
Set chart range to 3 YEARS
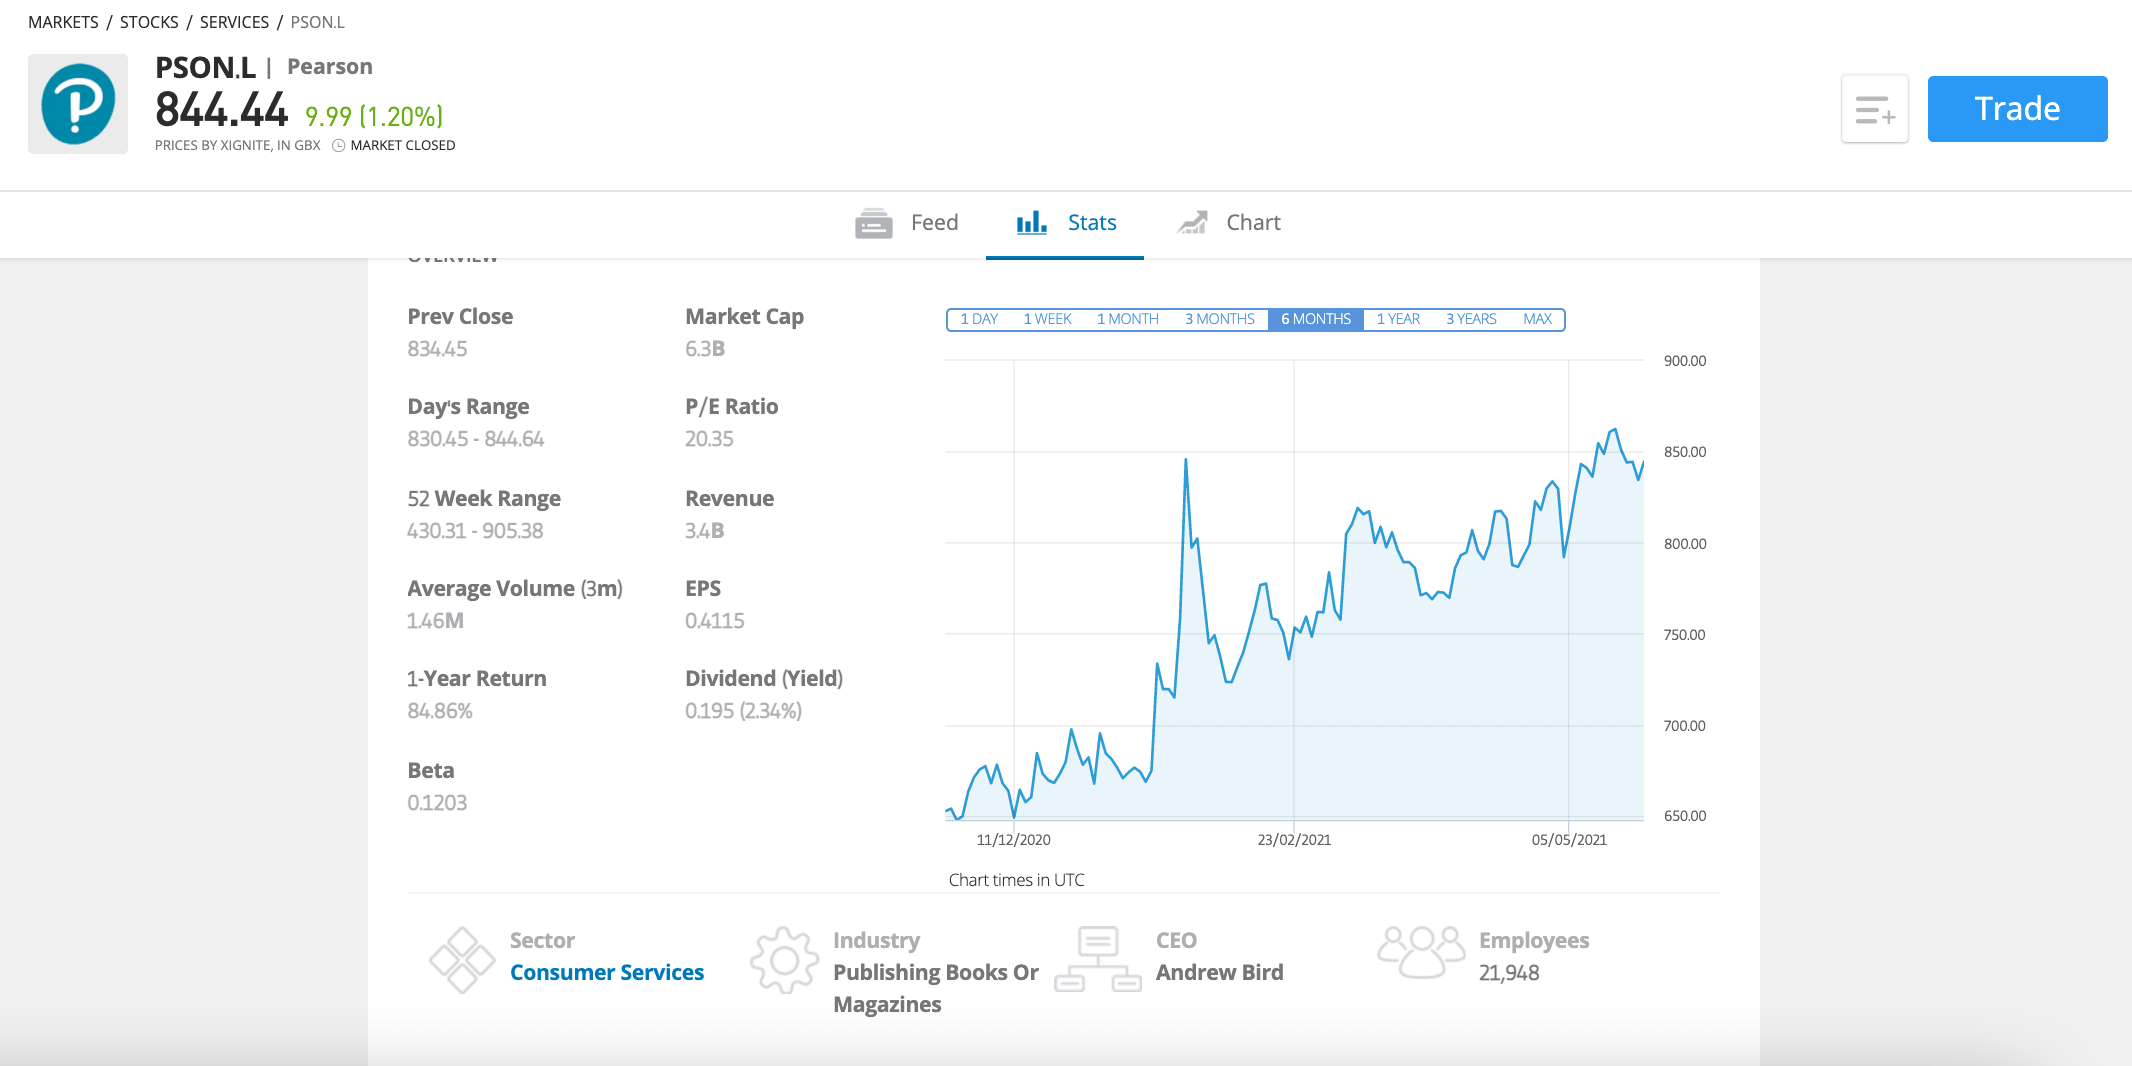(x=1471, y=319)
